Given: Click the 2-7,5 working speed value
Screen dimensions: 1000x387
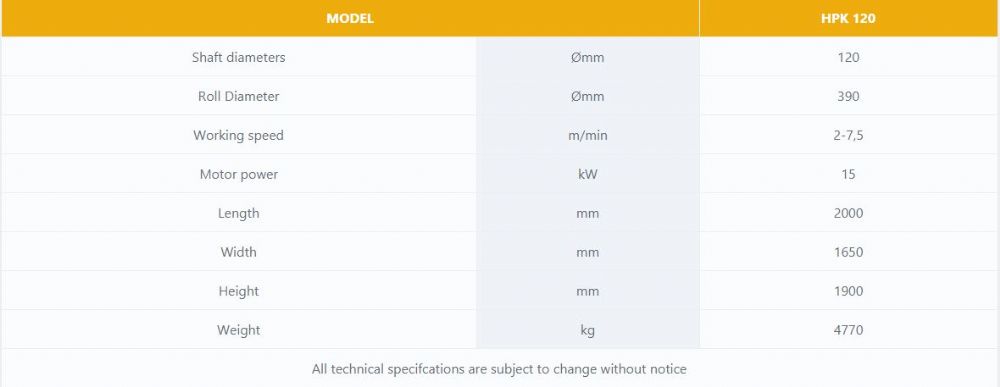Looking at the screenshot, I should 848,135.
